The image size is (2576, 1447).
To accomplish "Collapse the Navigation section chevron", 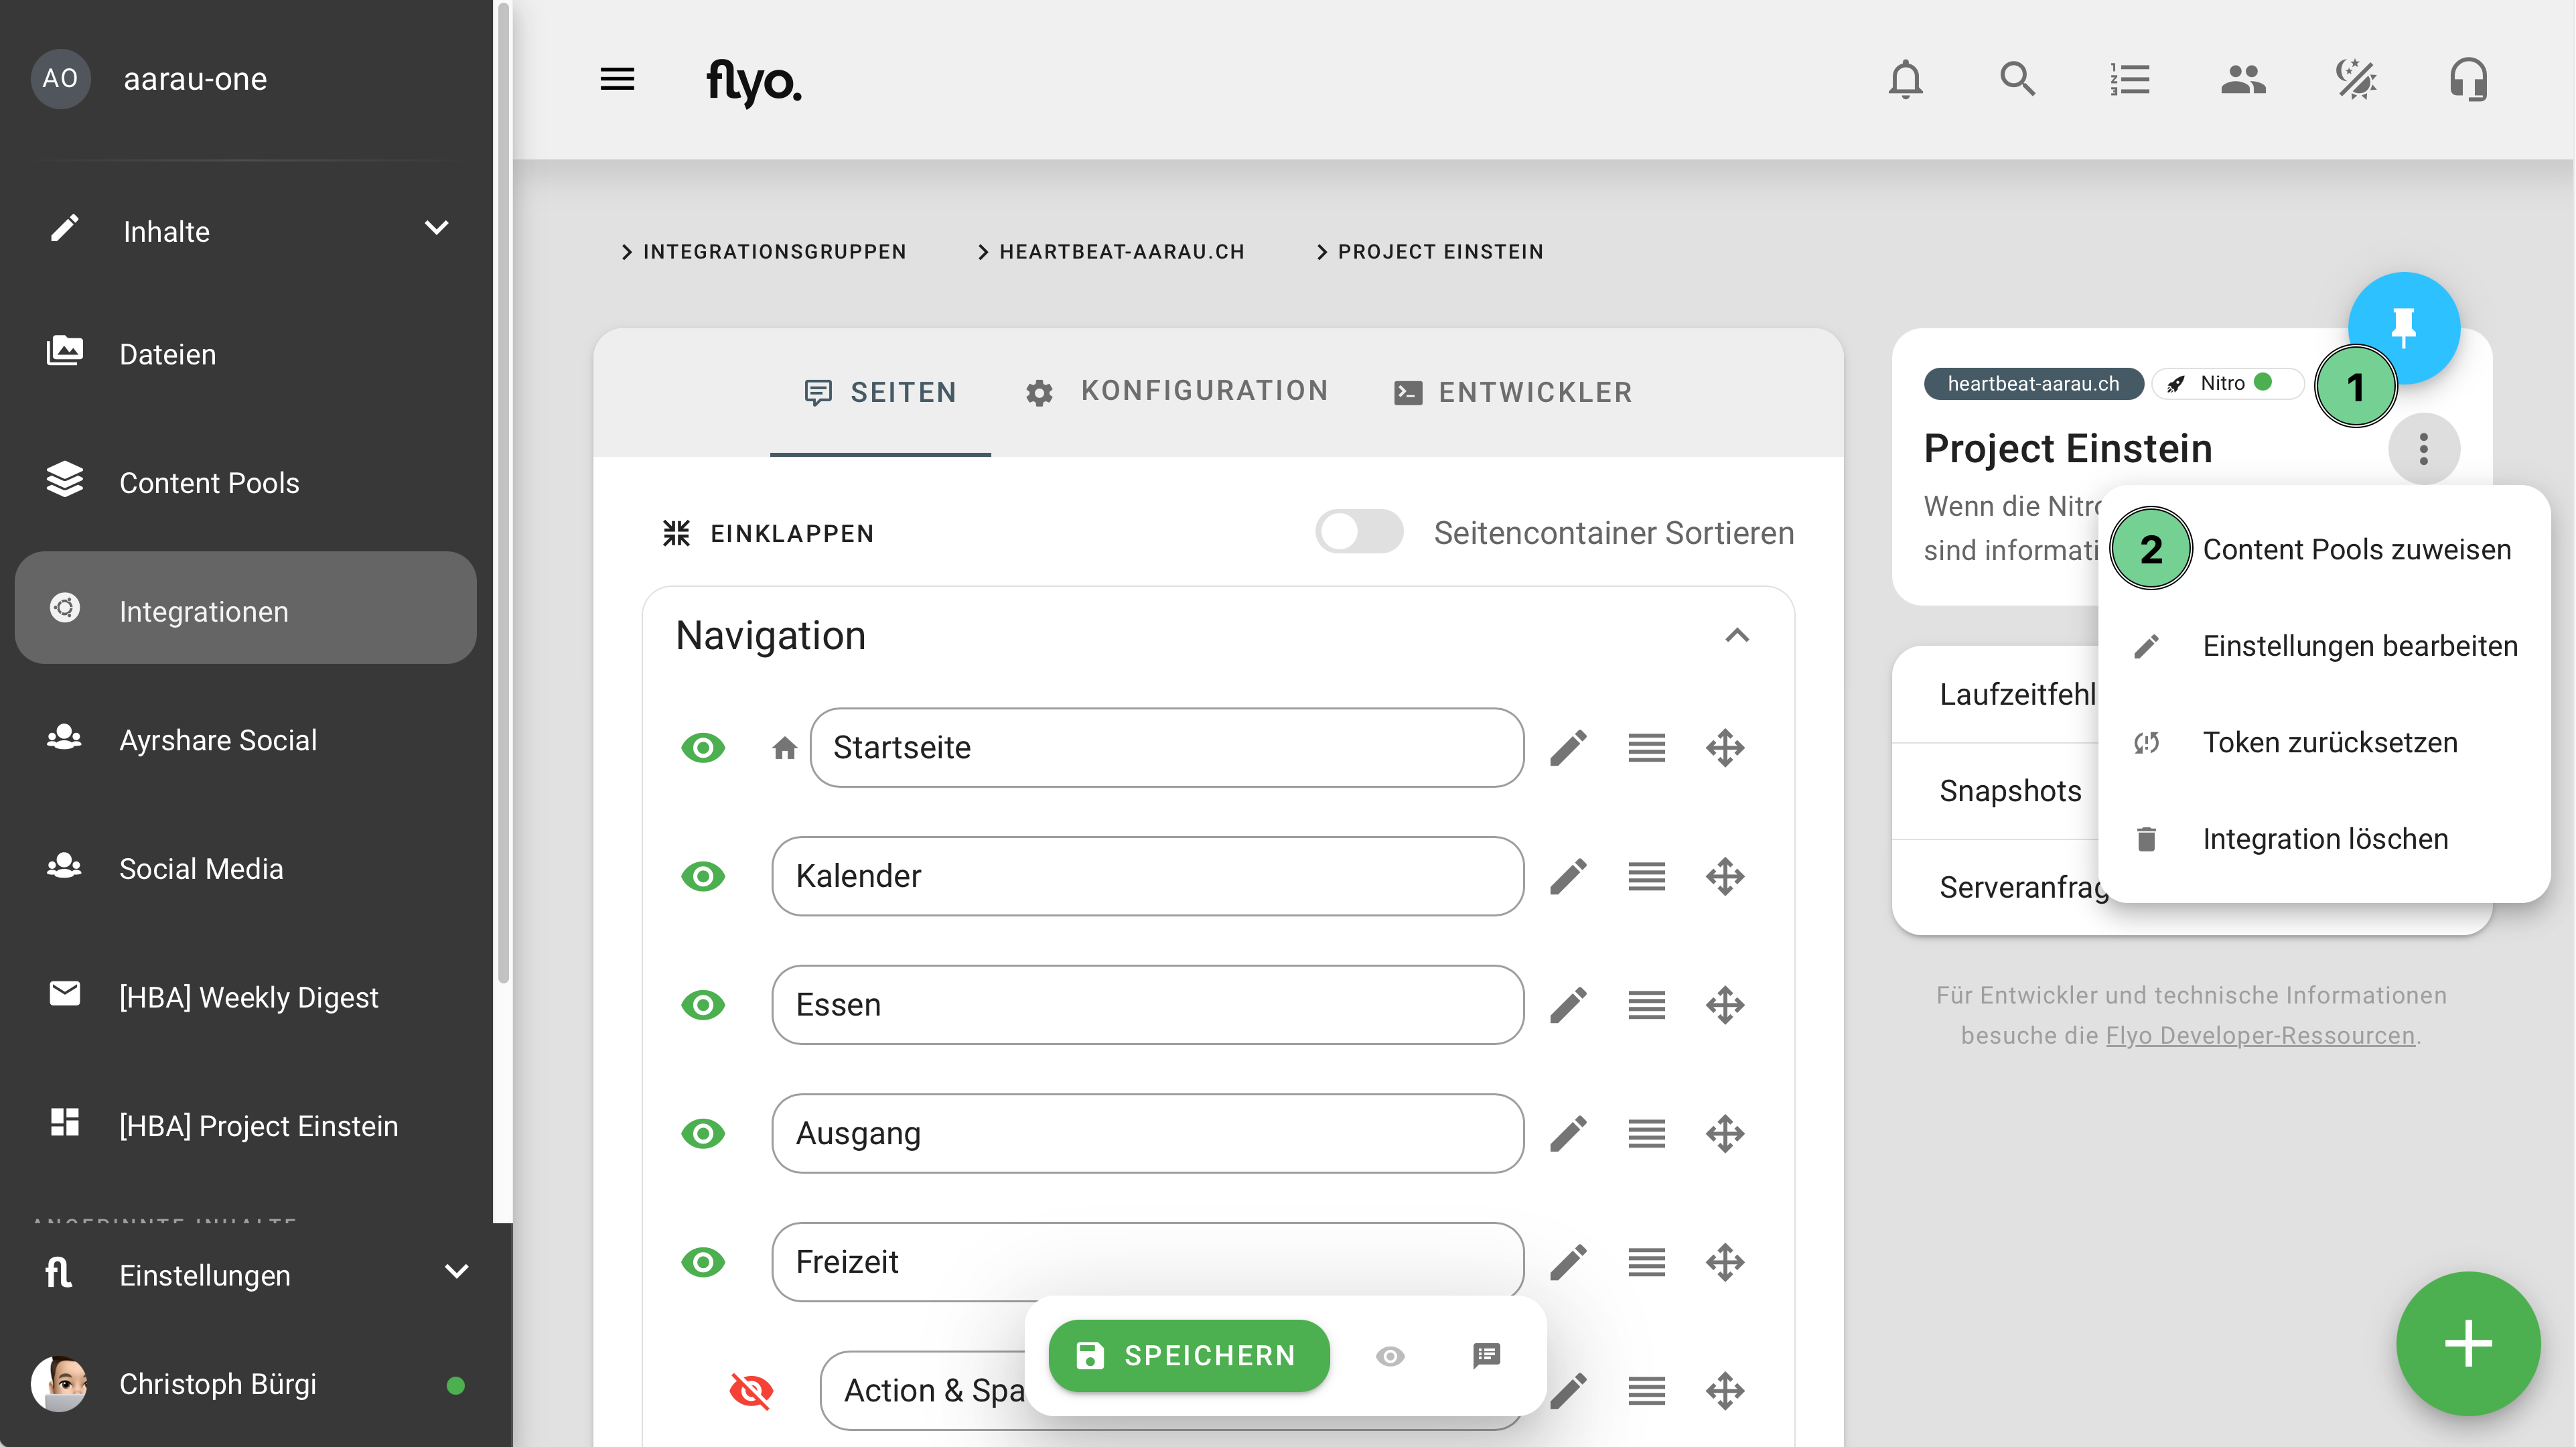I will click(x=1737, y=636).
